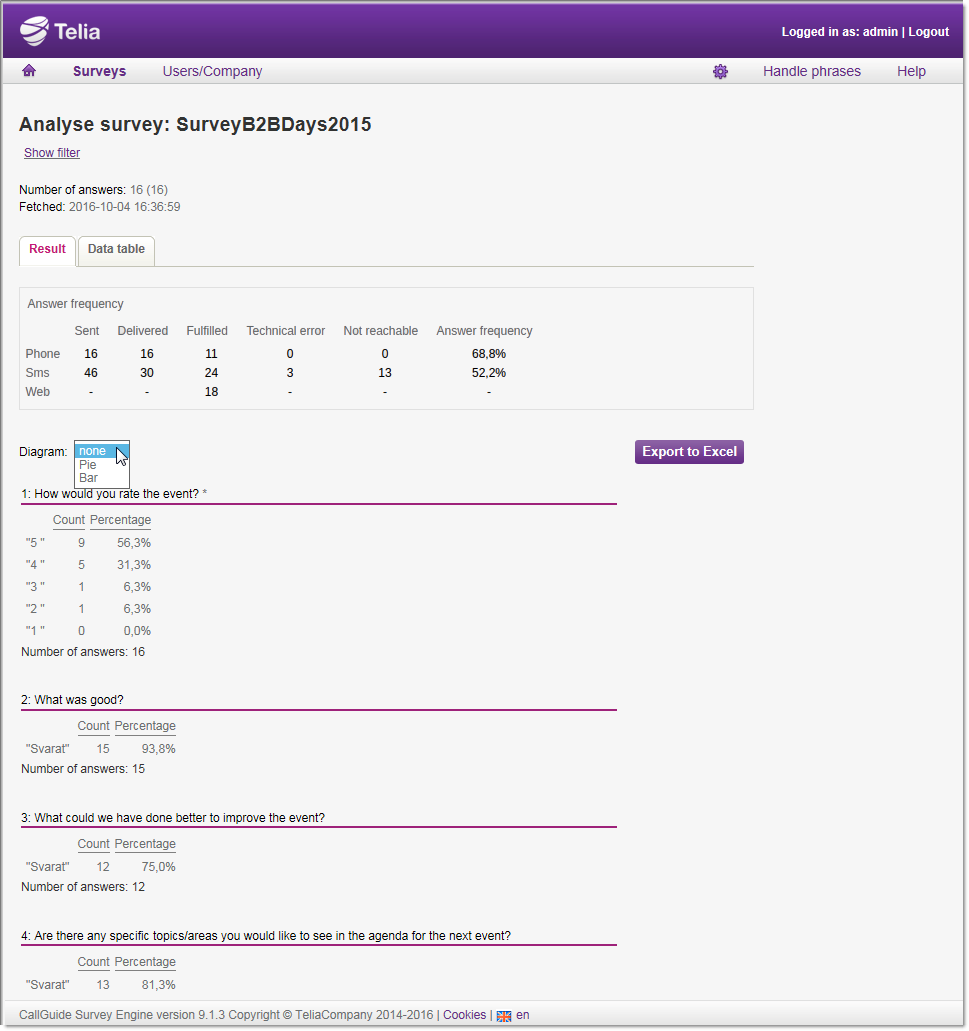Click the Count column header for question 1
This screenshot has width=969, height=1031.
coord(69,520)
